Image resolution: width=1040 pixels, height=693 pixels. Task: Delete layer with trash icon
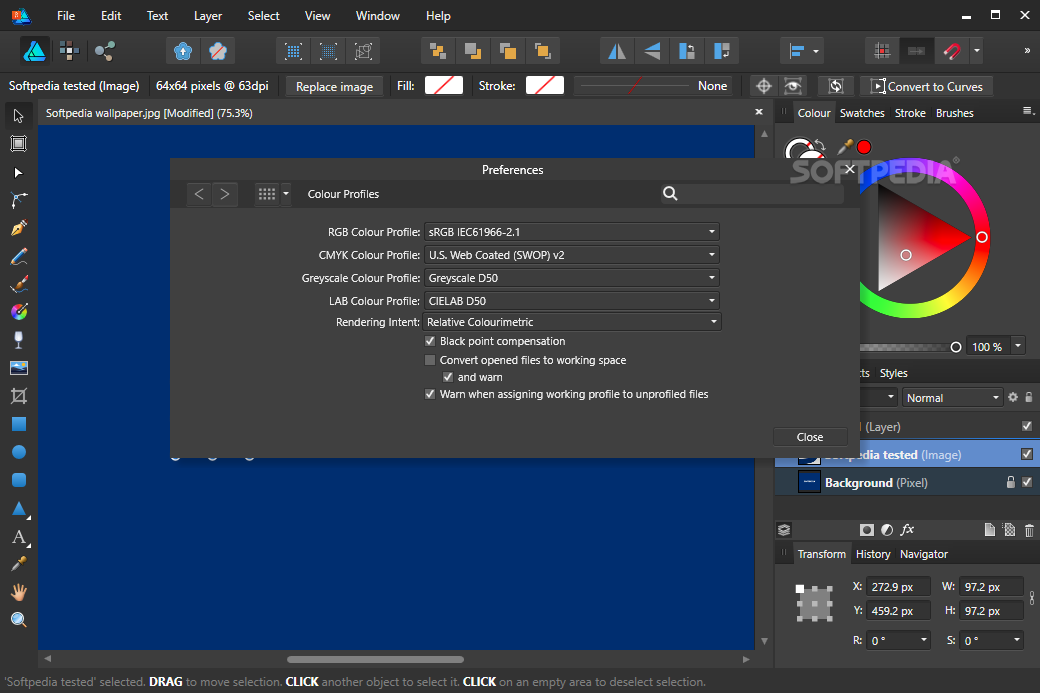[x=1029, y=530]
